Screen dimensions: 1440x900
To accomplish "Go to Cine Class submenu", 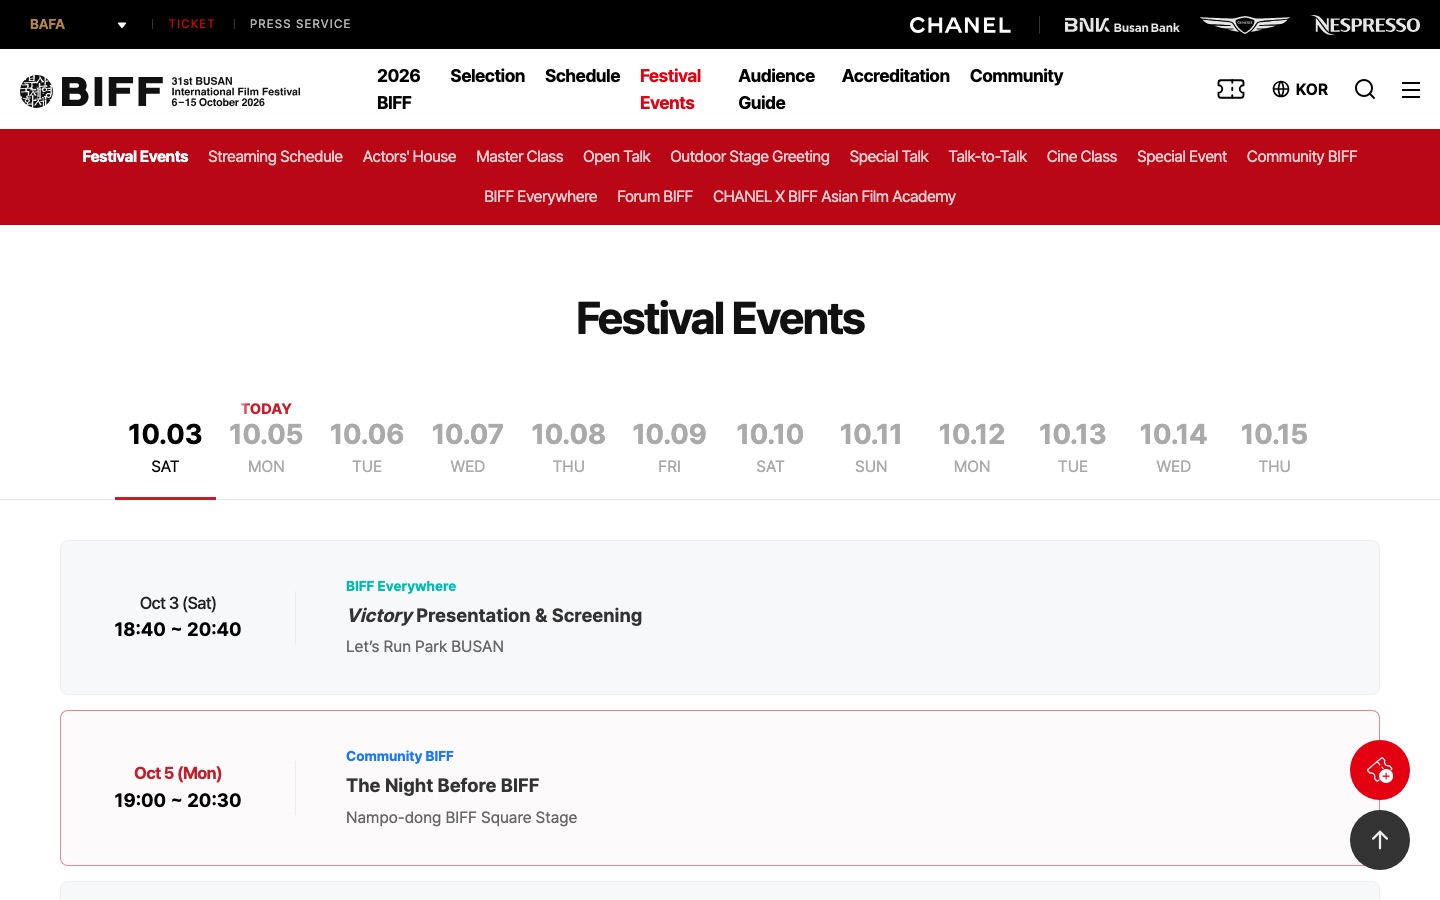I will [1082, 157].
